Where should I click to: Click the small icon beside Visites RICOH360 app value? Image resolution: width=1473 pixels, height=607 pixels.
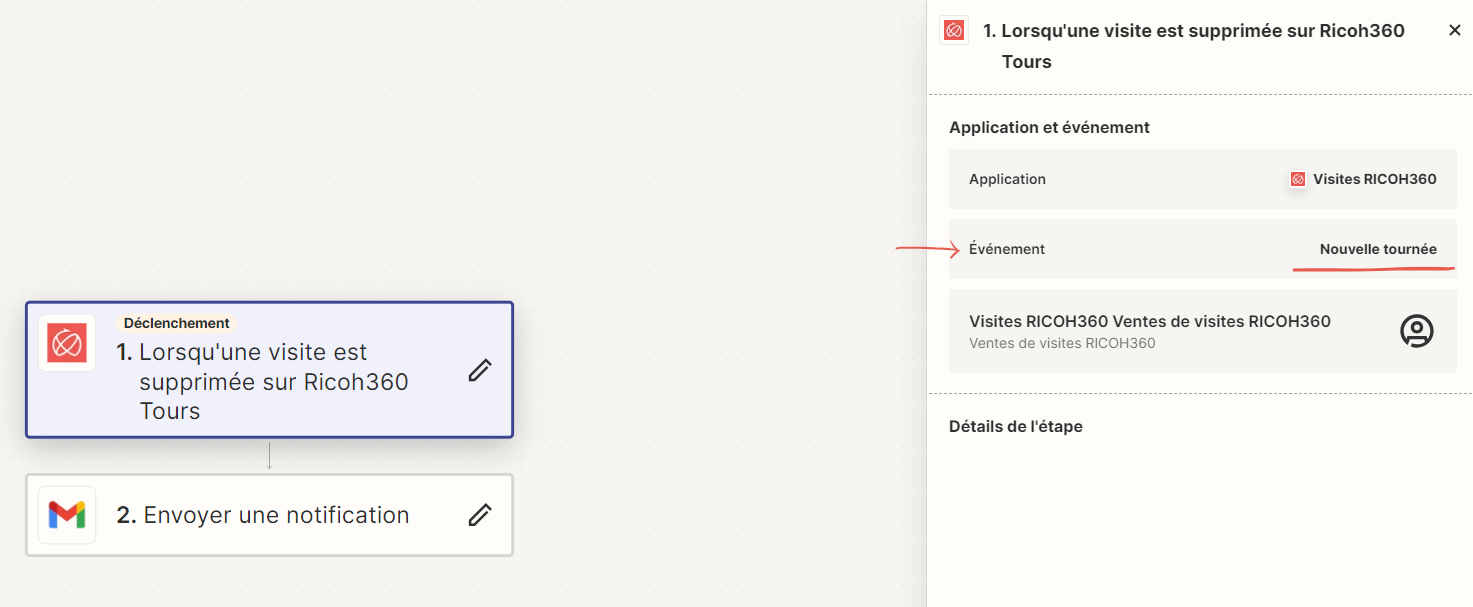(1297, 179)
